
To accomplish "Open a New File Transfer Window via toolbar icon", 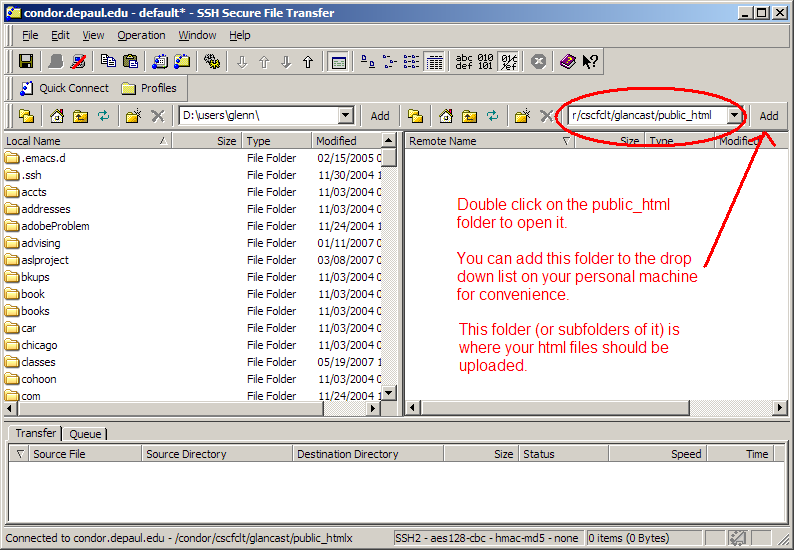I will tap(182, 62).
